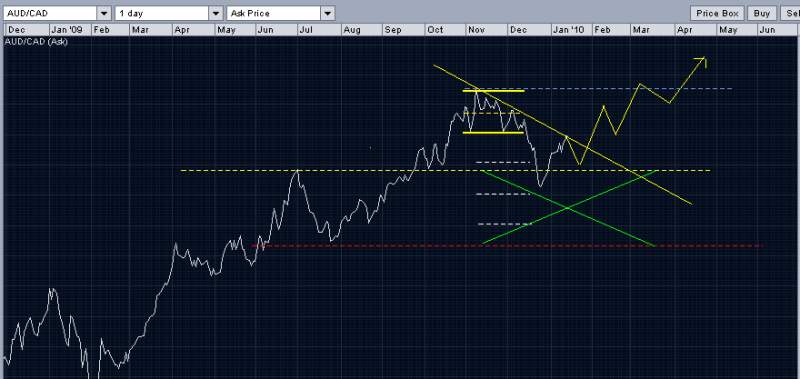Screen dimensions: 800x379
Task: Select the long yellow dashed horizontal line
Action: pos(445,170)
